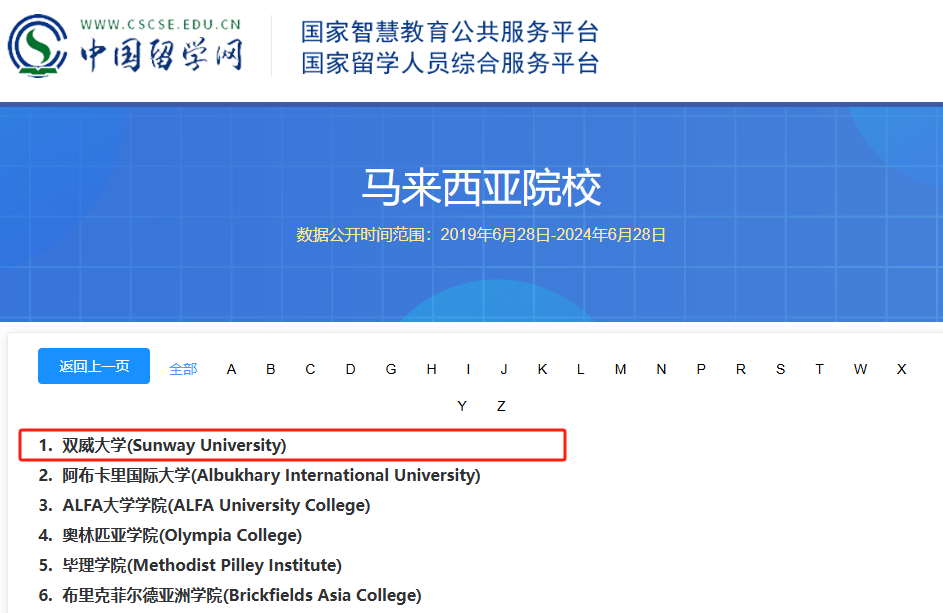The height and width of the screenshot is (613, 943).
Task: Select the letter S filter
Action: tap(780, 368)
